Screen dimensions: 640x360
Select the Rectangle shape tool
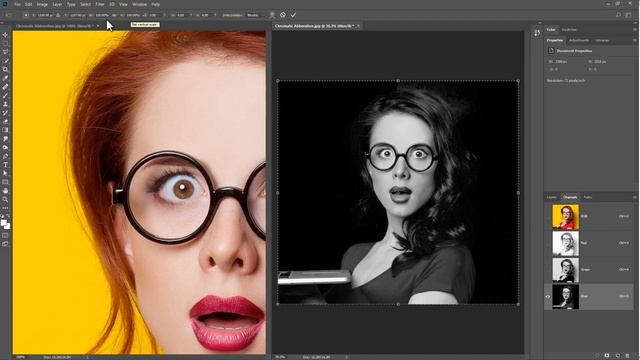(x=5, y=182)
